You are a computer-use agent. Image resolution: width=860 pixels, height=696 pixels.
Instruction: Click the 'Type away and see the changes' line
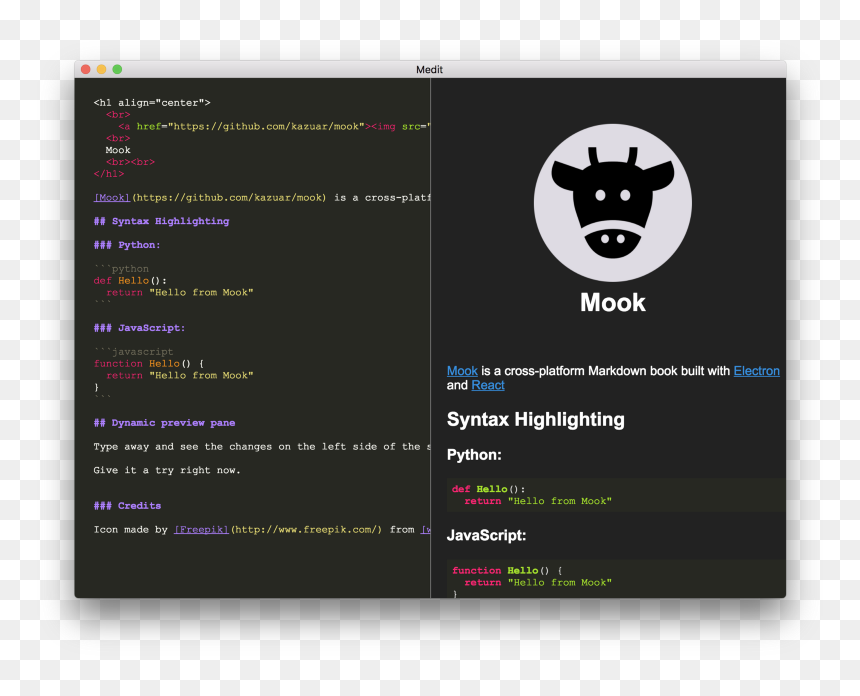(262, 446)
